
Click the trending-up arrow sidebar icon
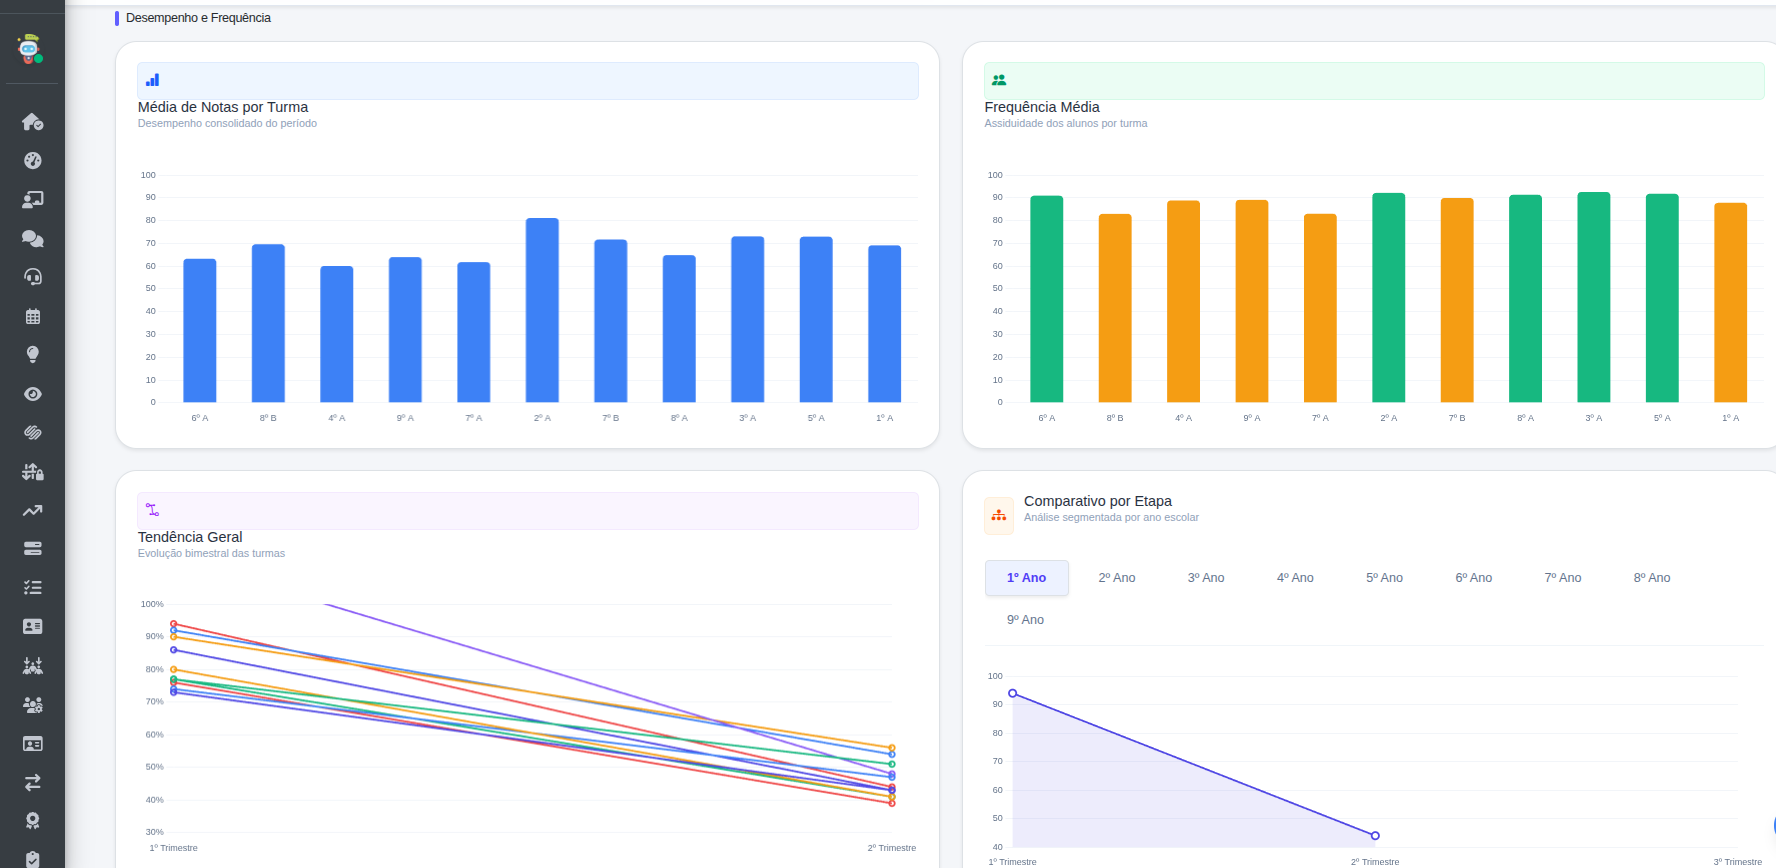tap(32, 510)
